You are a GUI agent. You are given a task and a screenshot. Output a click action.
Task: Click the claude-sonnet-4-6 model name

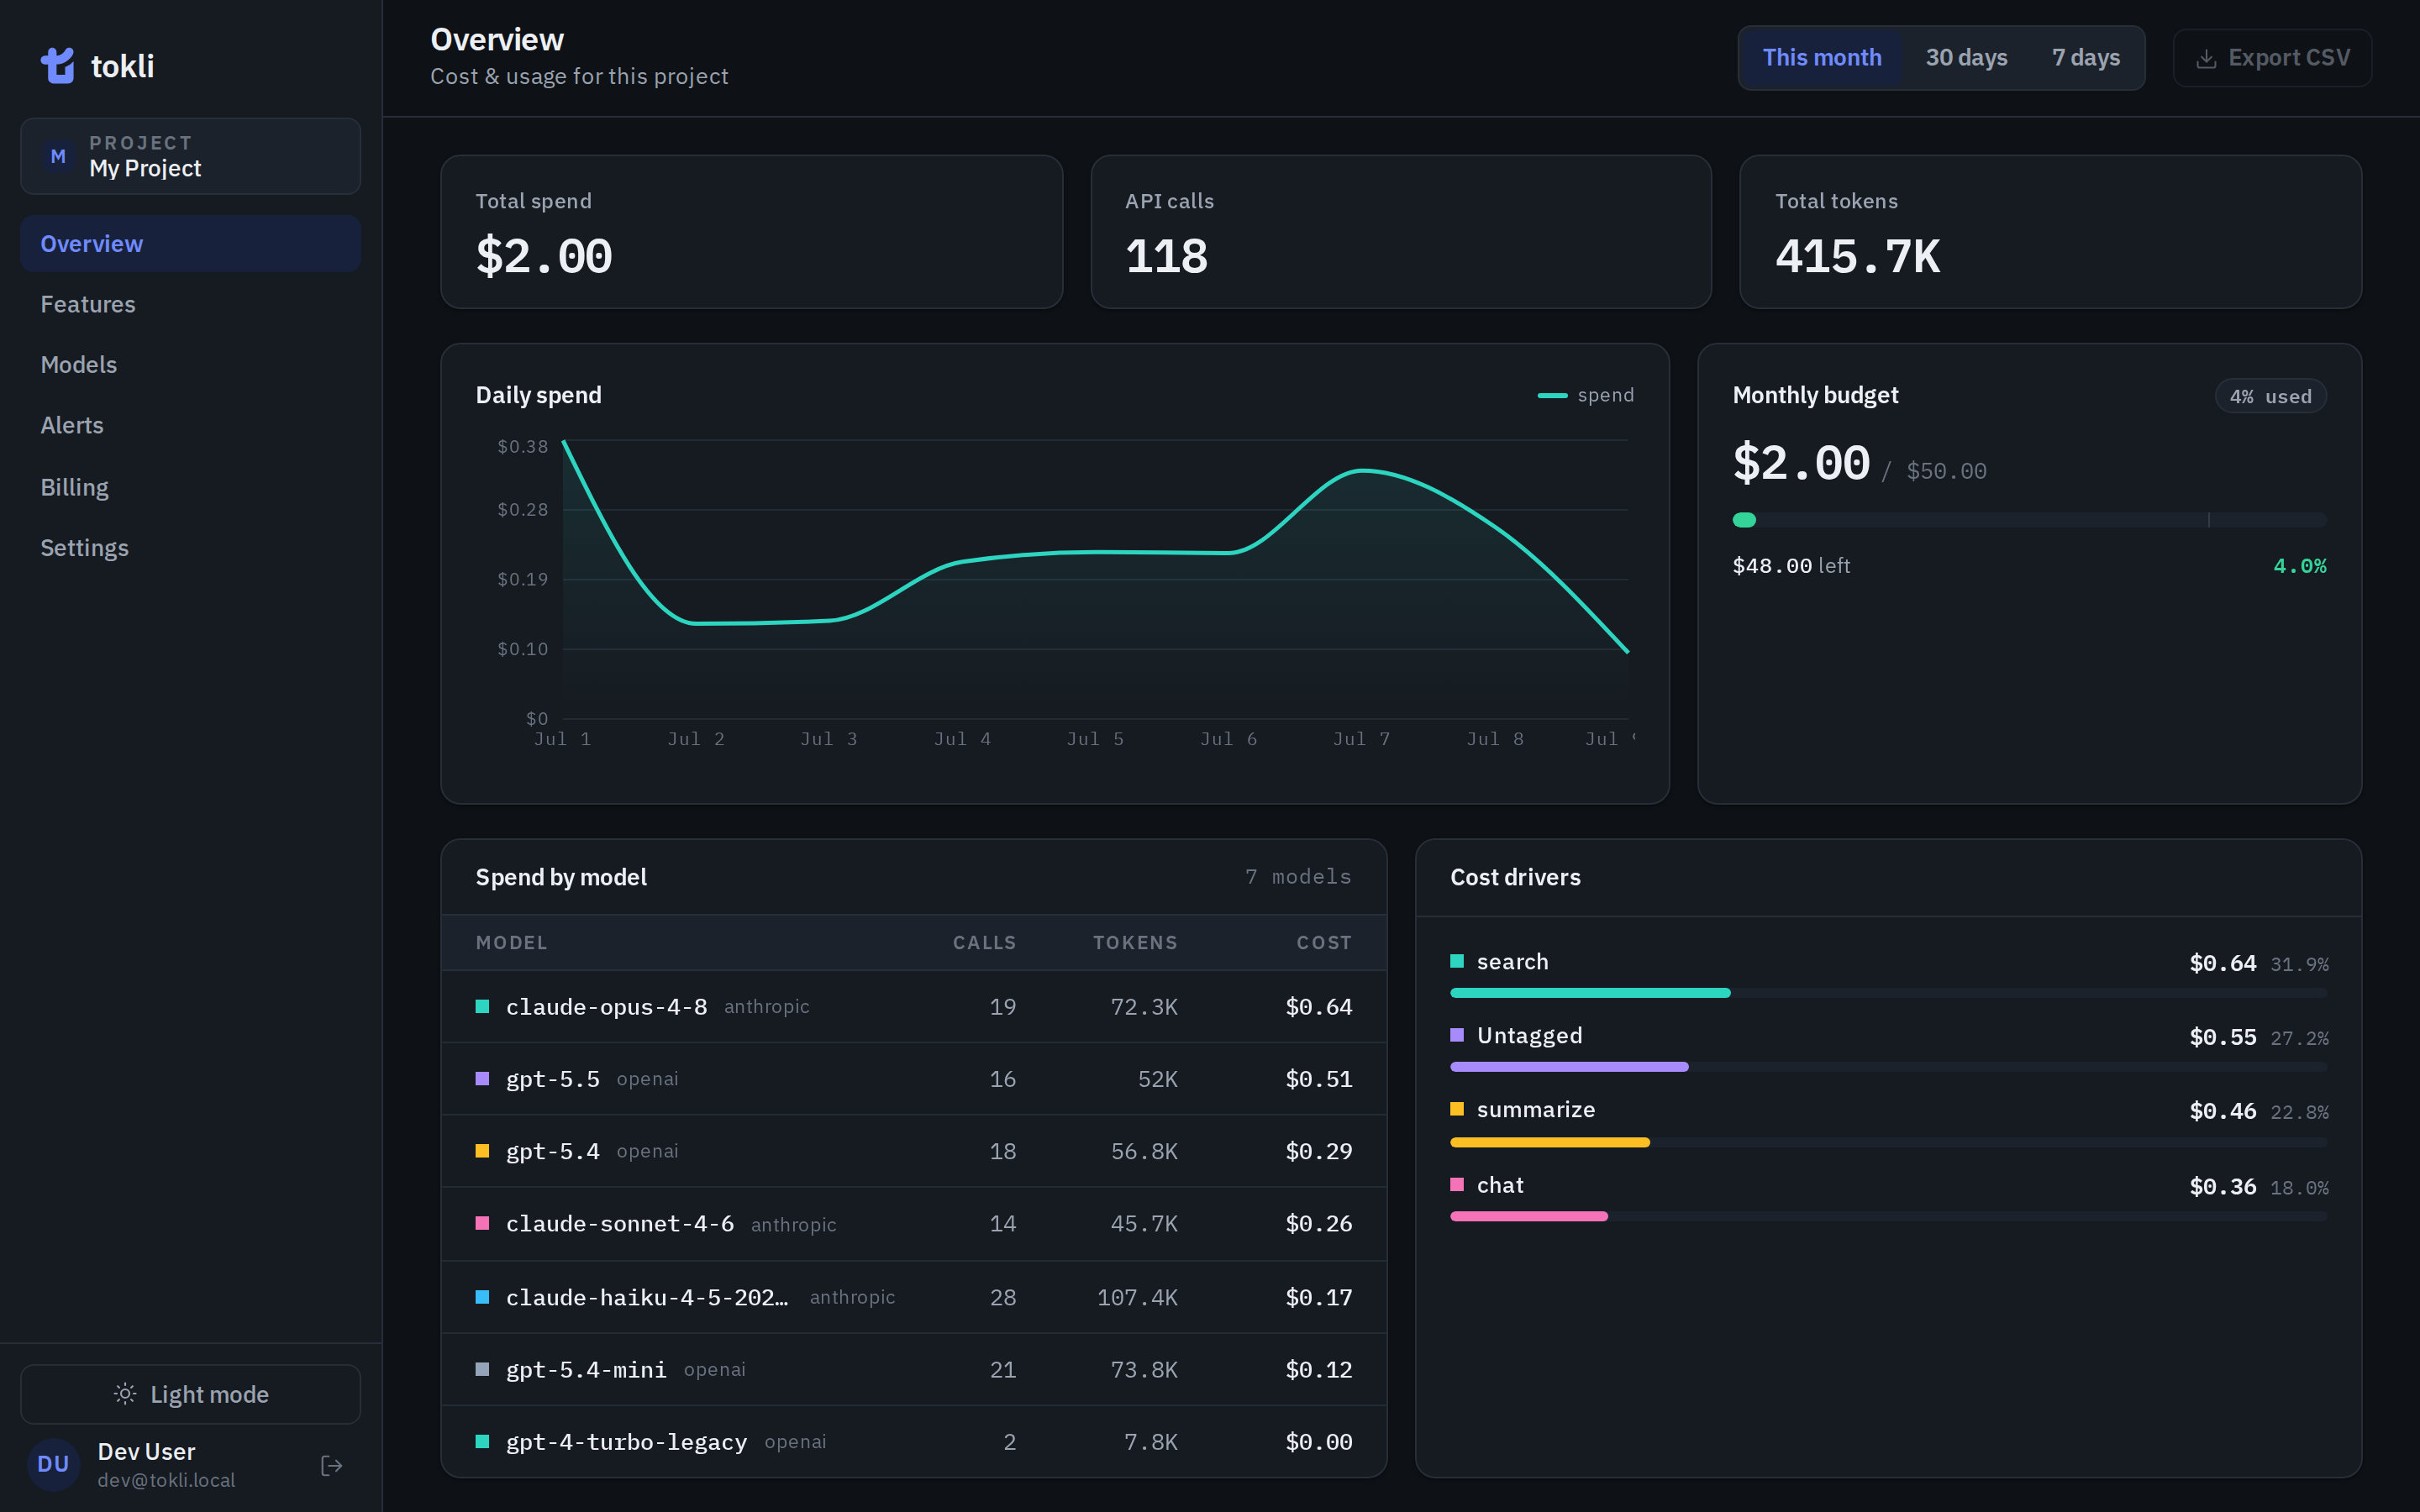[619, 1223]
